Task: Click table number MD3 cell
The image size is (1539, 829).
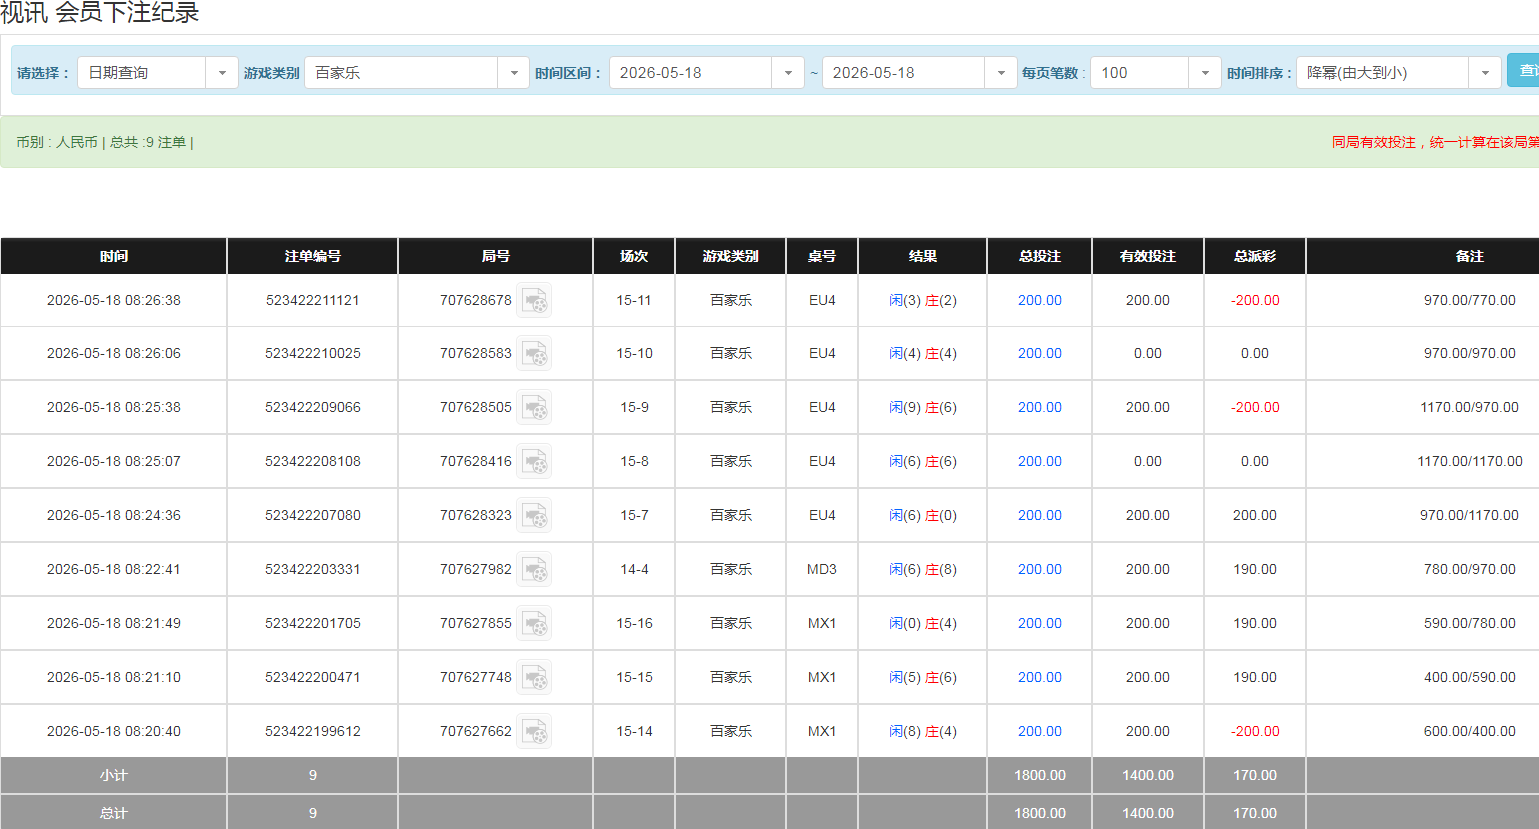Action: 822,569
